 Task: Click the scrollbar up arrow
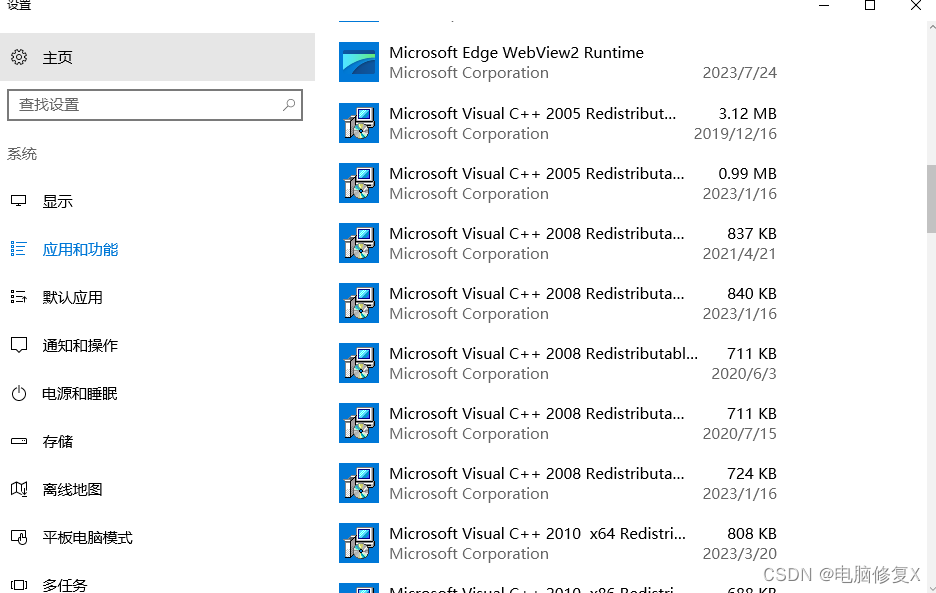coord(931,26)
